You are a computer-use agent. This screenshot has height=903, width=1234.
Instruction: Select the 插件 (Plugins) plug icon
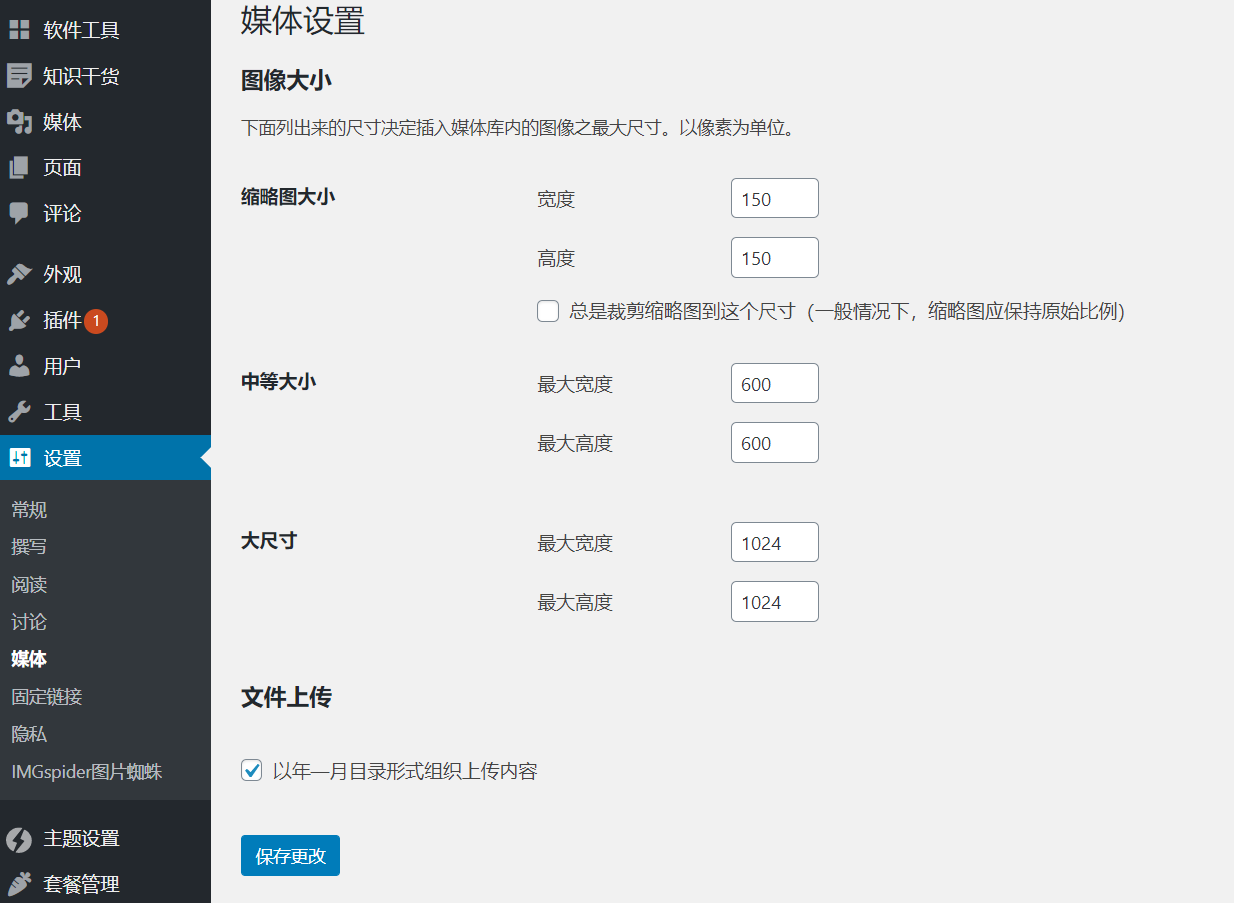pyautogui.click(x=20, y=320)
